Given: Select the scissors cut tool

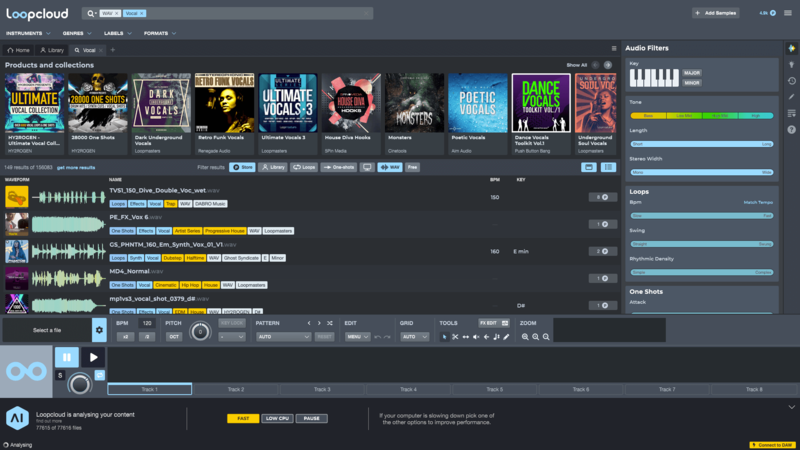Looking at the screenshot, I should pyautogui.click(x=455, y=337).
